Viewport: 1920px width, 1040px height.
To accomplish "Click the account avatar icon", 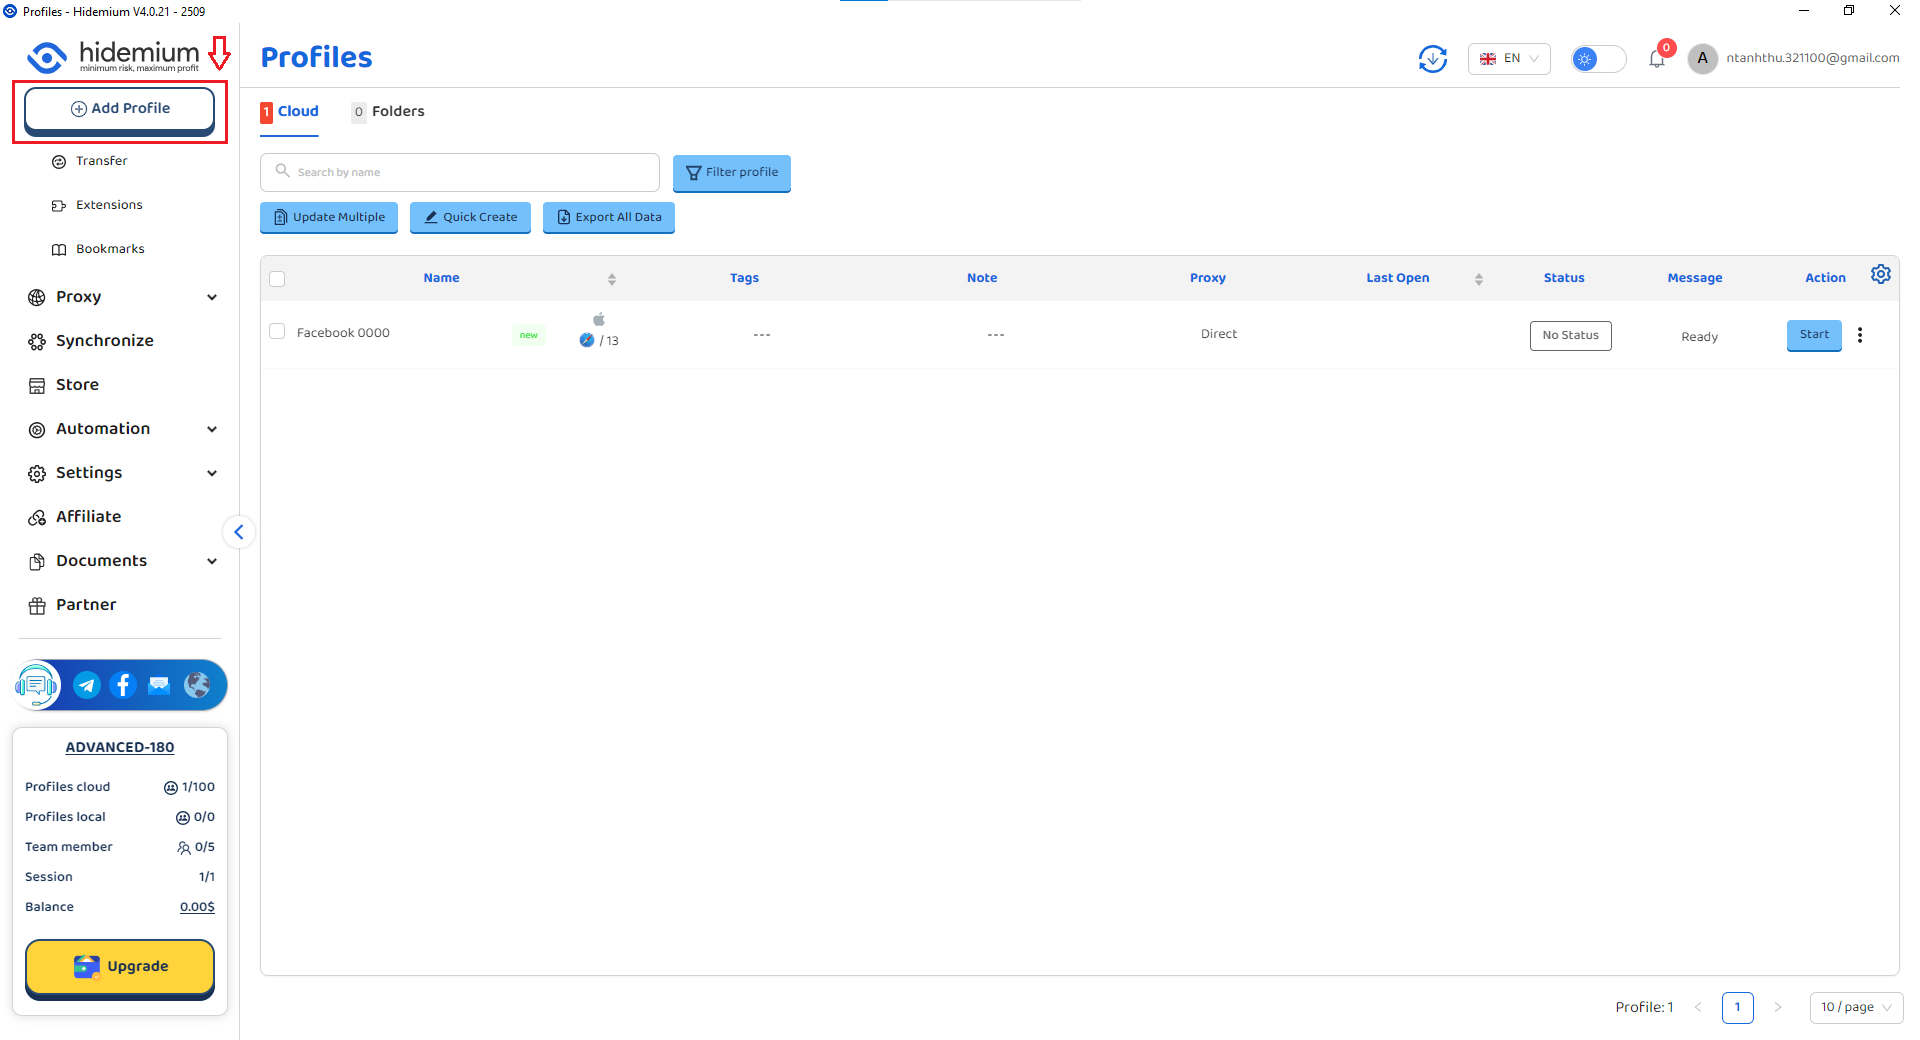I will (1702, 58).
